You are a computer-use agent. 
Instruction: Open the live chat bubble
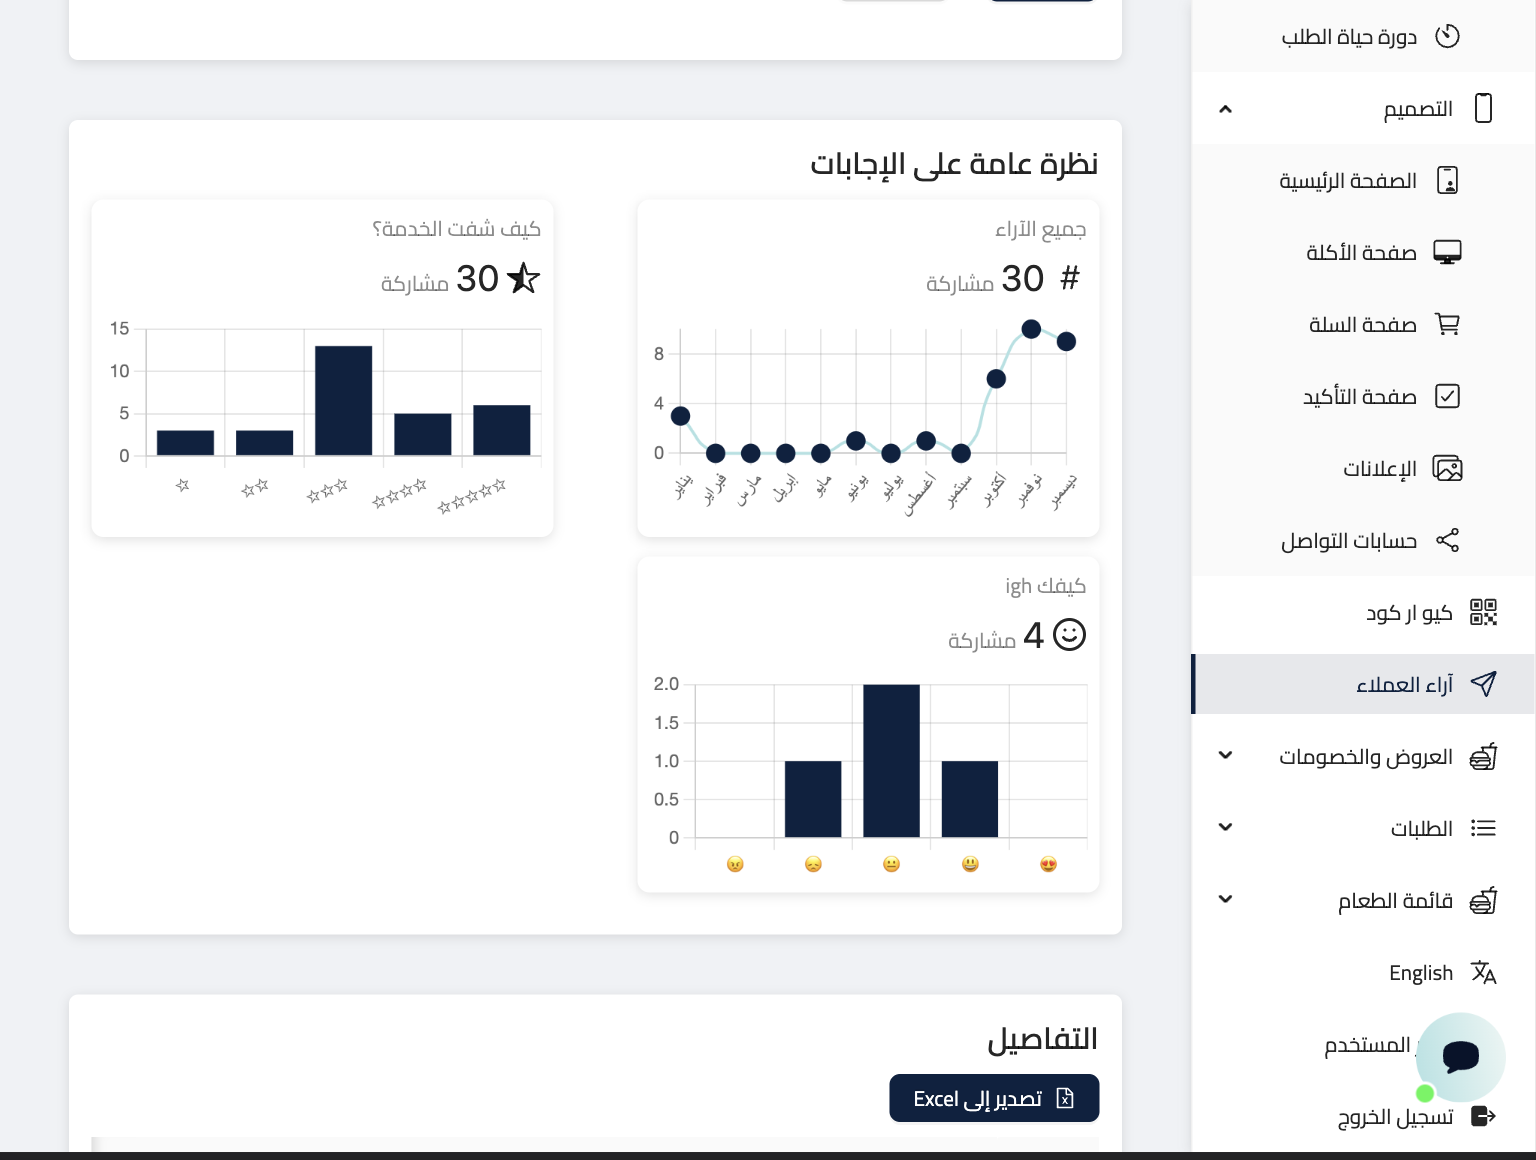tap(1460, 1056)
